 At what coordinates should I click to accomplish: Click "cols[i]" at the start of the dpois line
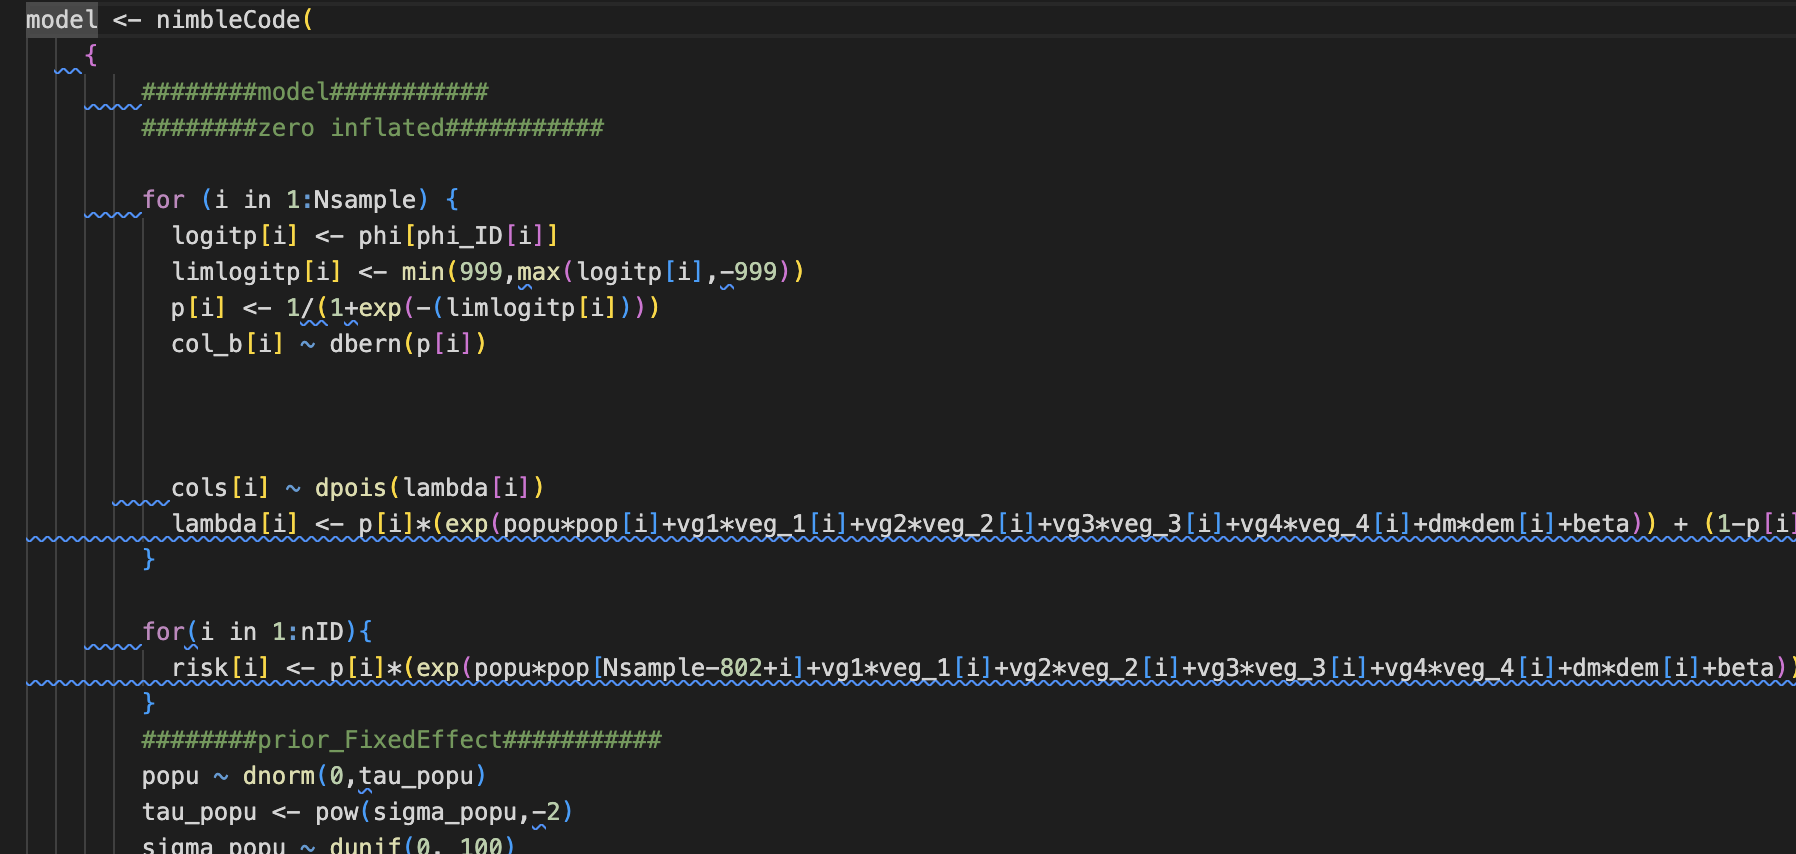click(220, 488)
